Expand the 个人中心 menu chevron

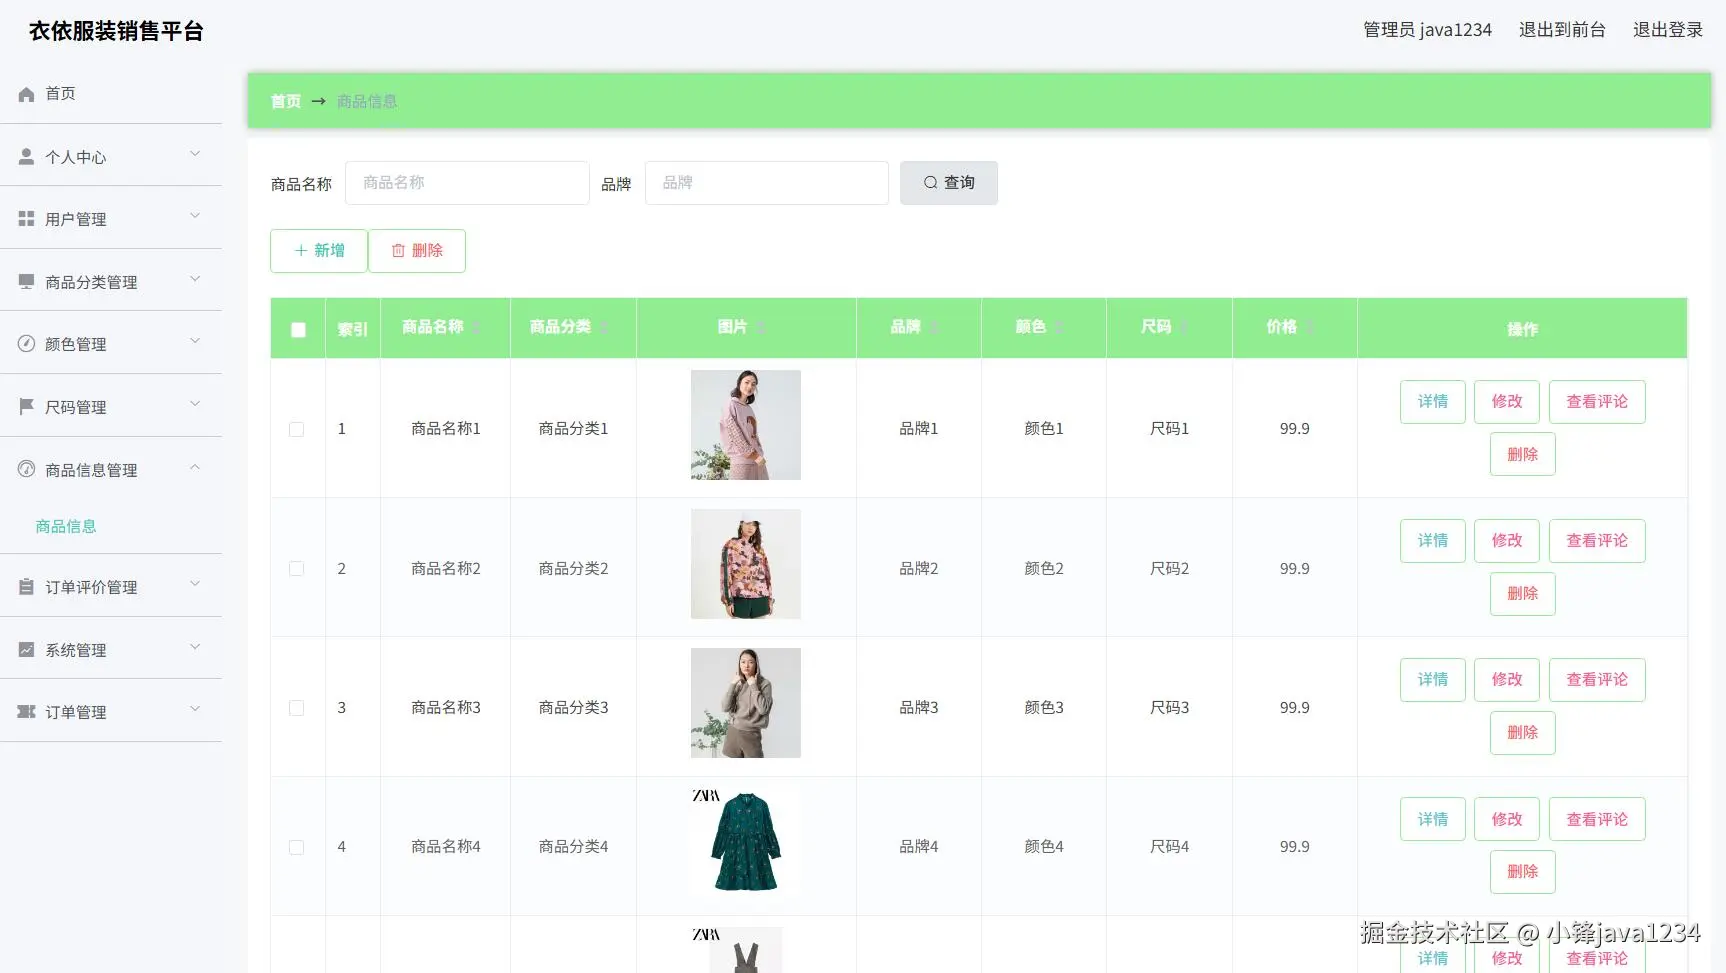tap(195, 154)
